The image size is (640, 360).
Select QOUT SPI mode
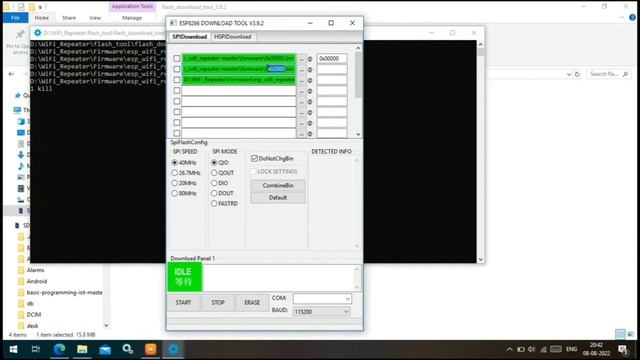coord(214,173)
